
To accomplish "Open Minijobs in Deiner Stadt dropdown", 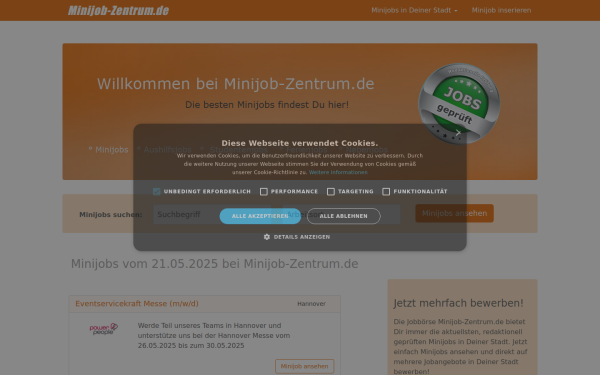I will pyautogui.click(x=414, y=10).
